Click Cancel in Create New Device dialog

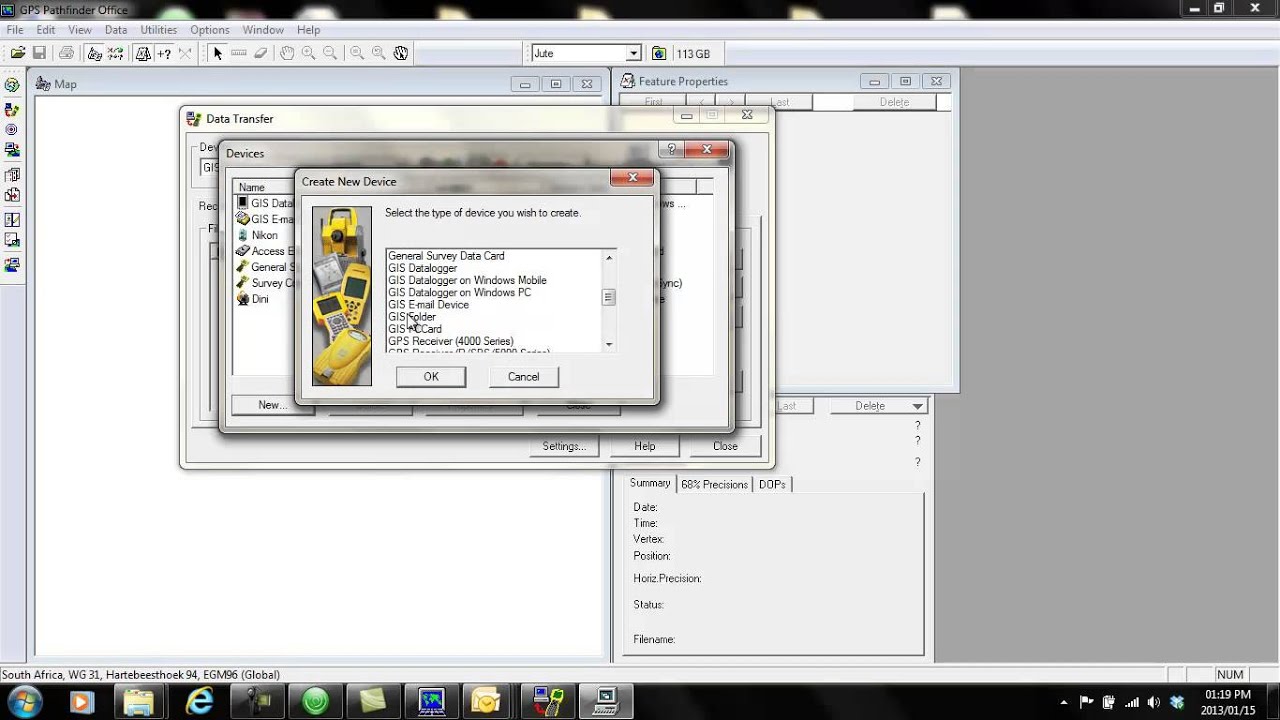point(523,377)
